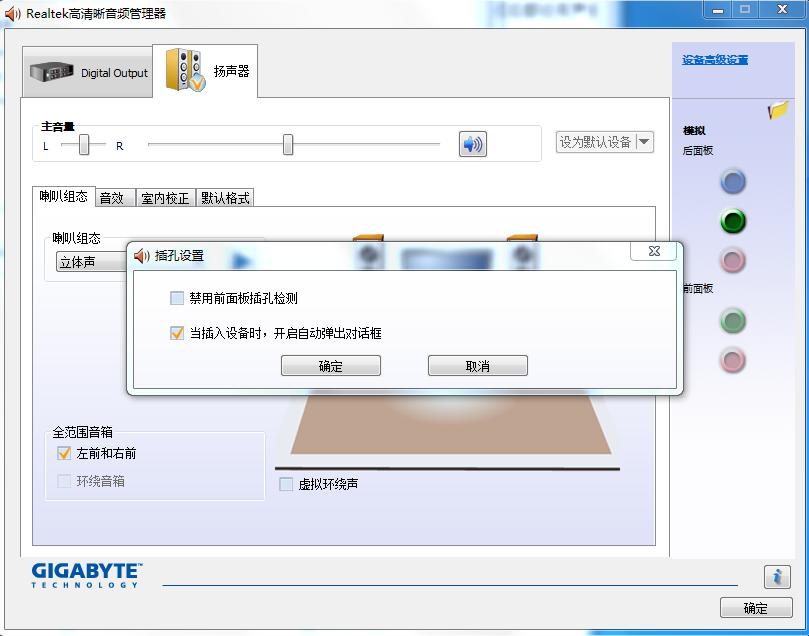Click the information icon near bottom-right 确定
Image resolution: width=809 pixels, height=636 pixels.
pyautogui.click(x=777, y=577)
